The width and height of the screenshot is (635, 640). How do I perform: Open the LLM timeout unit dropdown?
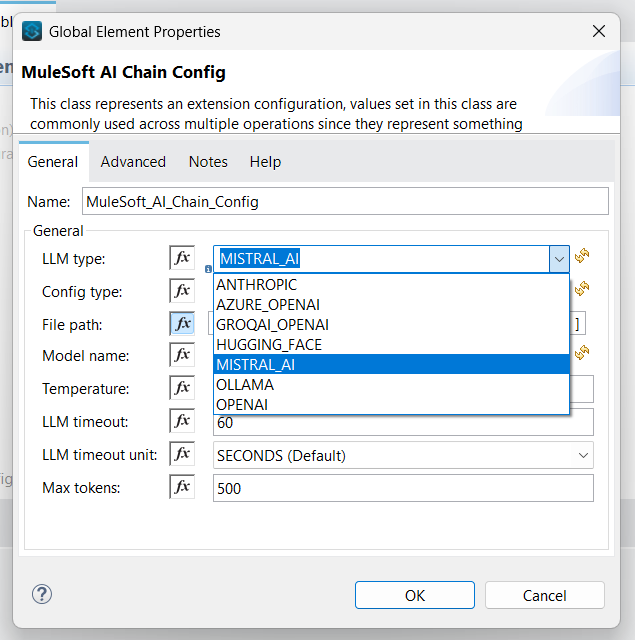click(x=583, y=455)
